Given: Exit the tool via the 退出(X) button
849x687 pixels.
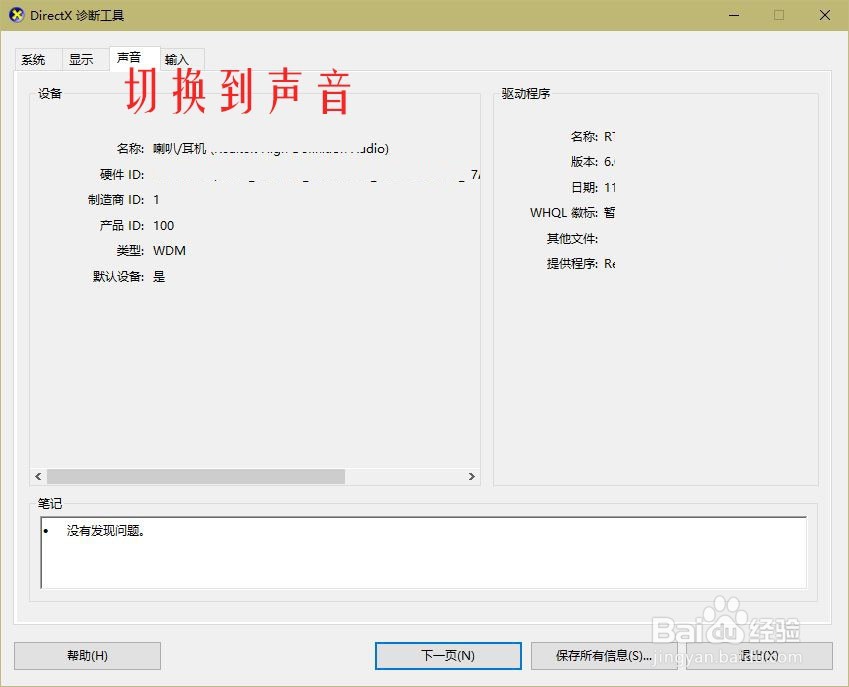Looking at the screenshot, I should pos(757,656).
